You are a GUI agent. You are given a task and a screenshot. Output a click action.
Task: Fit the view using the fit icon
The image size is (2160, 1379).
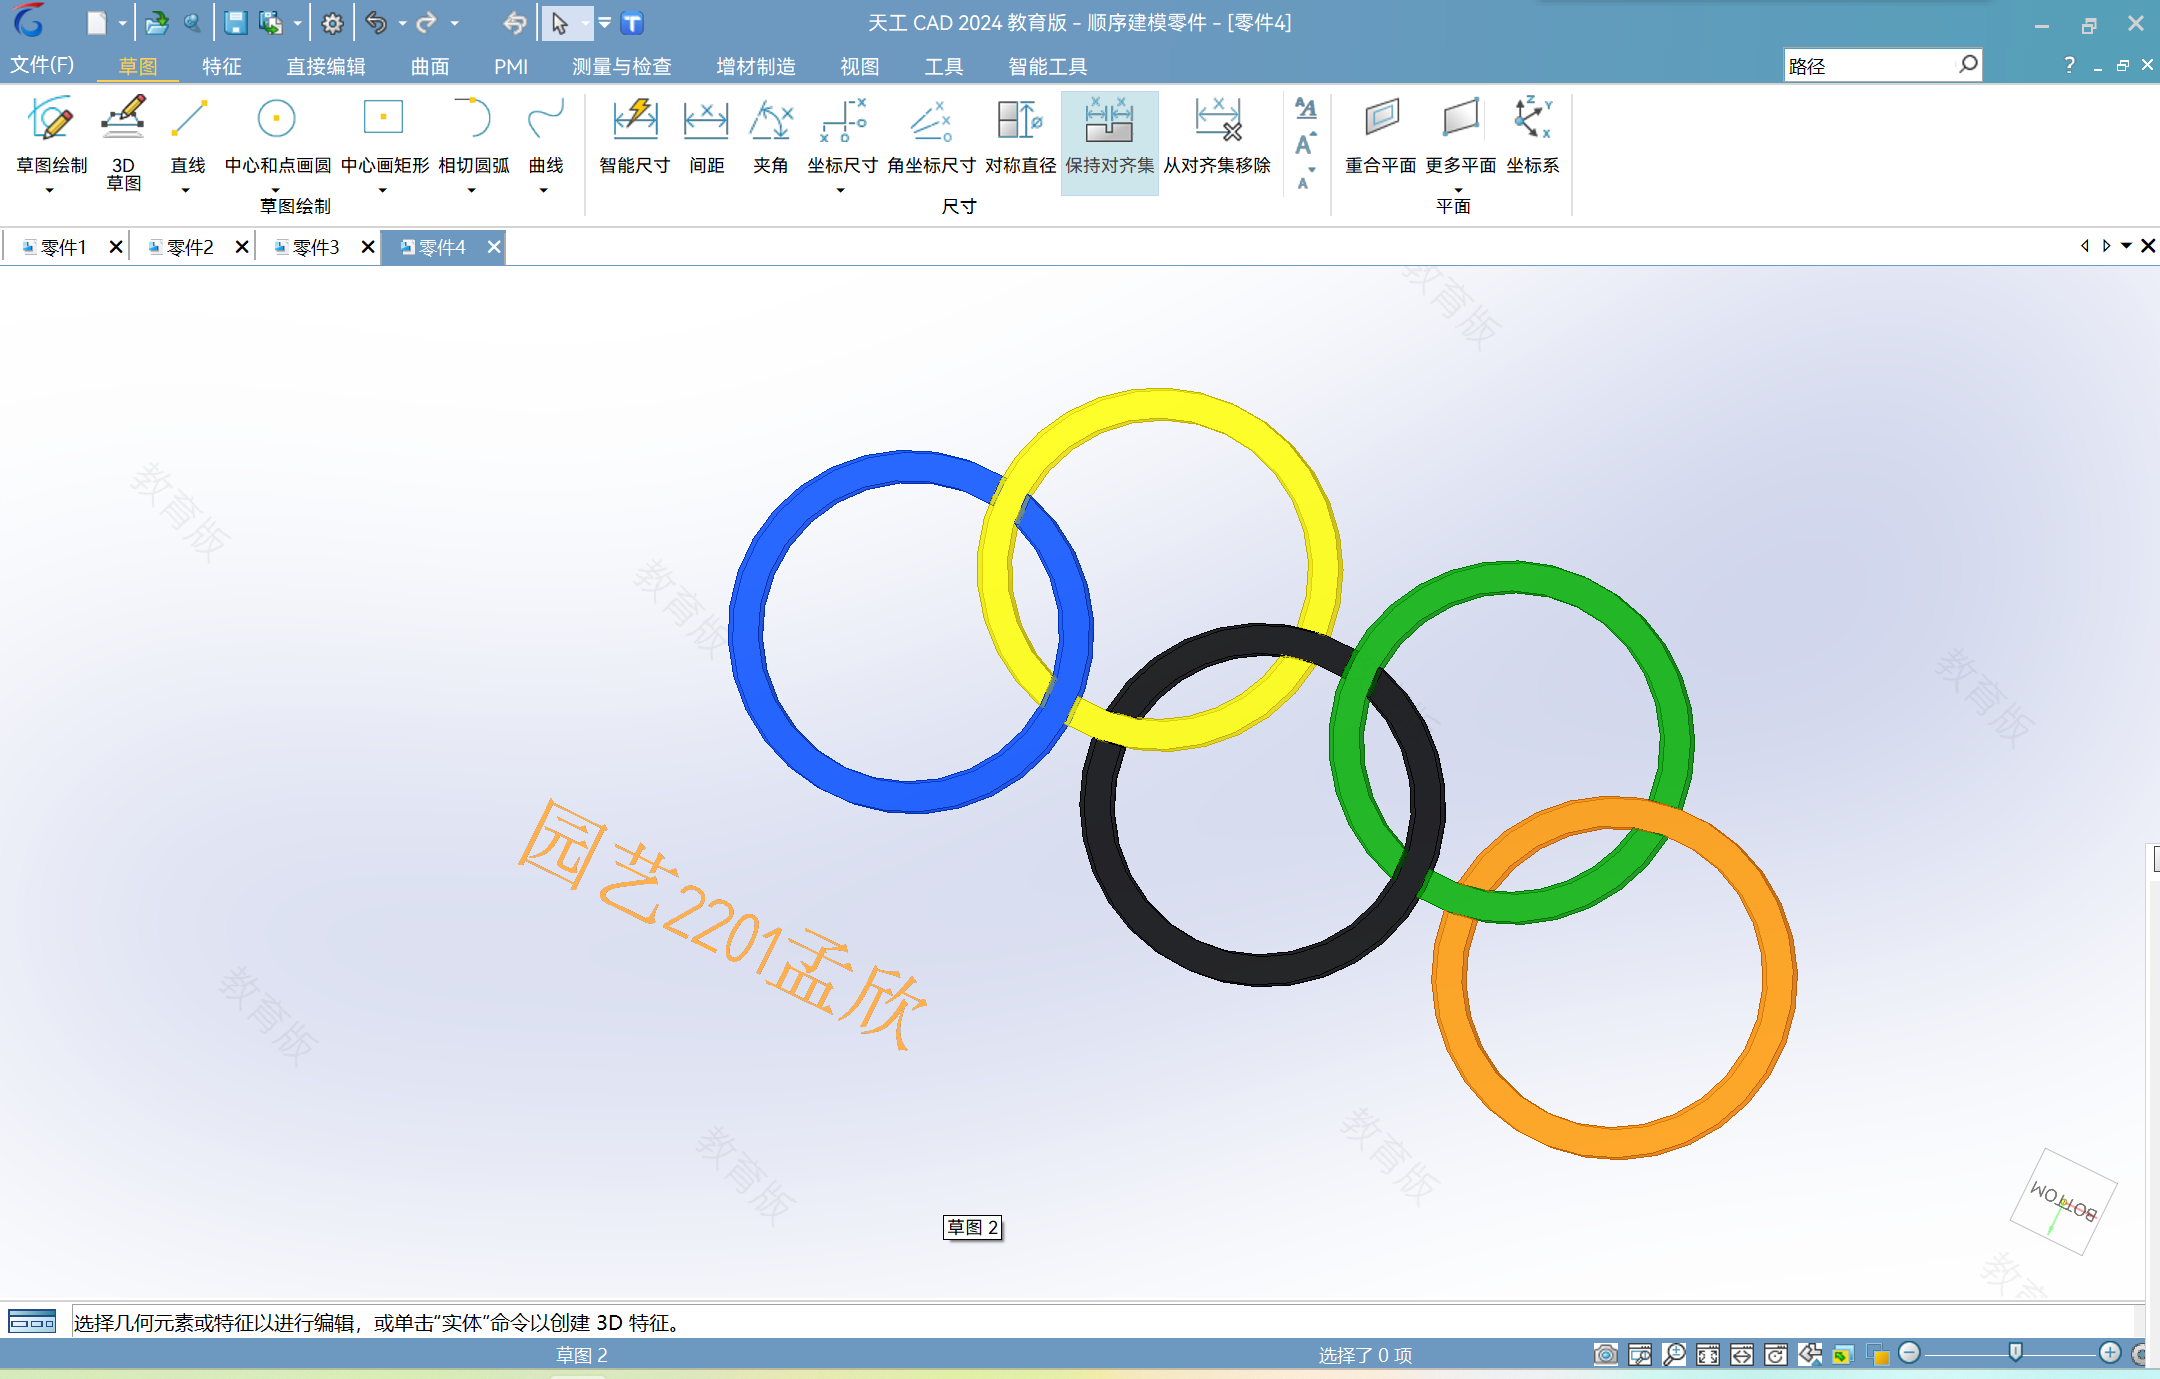pyautogui.click(x=1708, y=1354)
